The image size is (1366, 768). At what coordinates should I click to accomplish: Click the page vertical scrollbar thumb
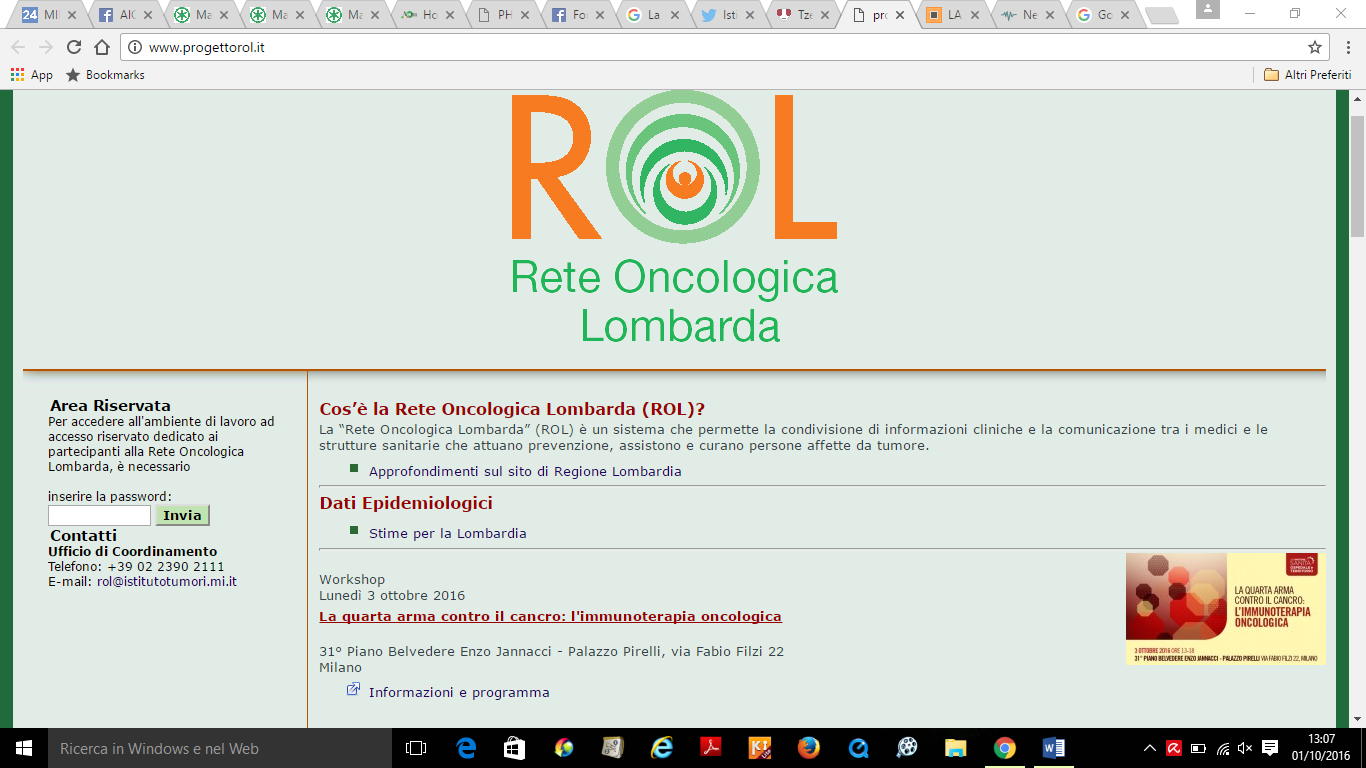(x=1357, y=175)
